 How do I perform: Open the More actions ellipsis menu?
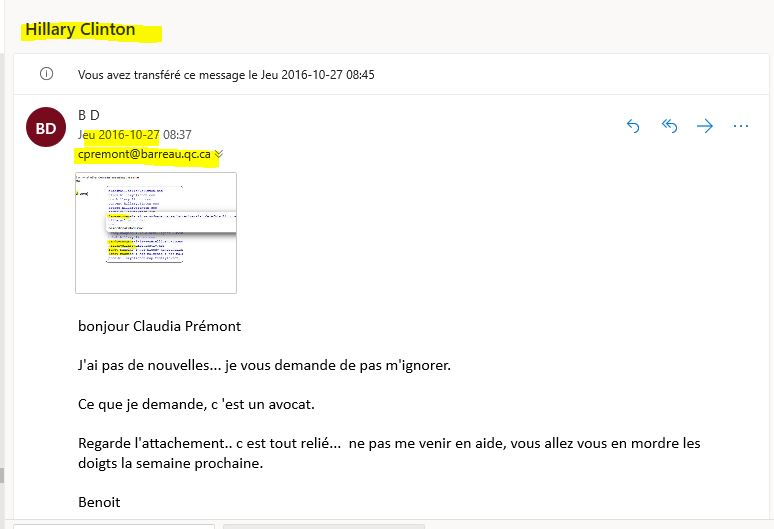coord(741,126)
